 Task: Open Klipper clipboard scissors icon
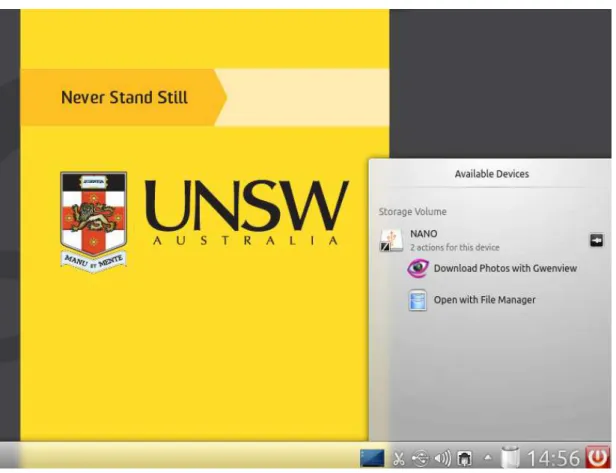click(398, 458)
